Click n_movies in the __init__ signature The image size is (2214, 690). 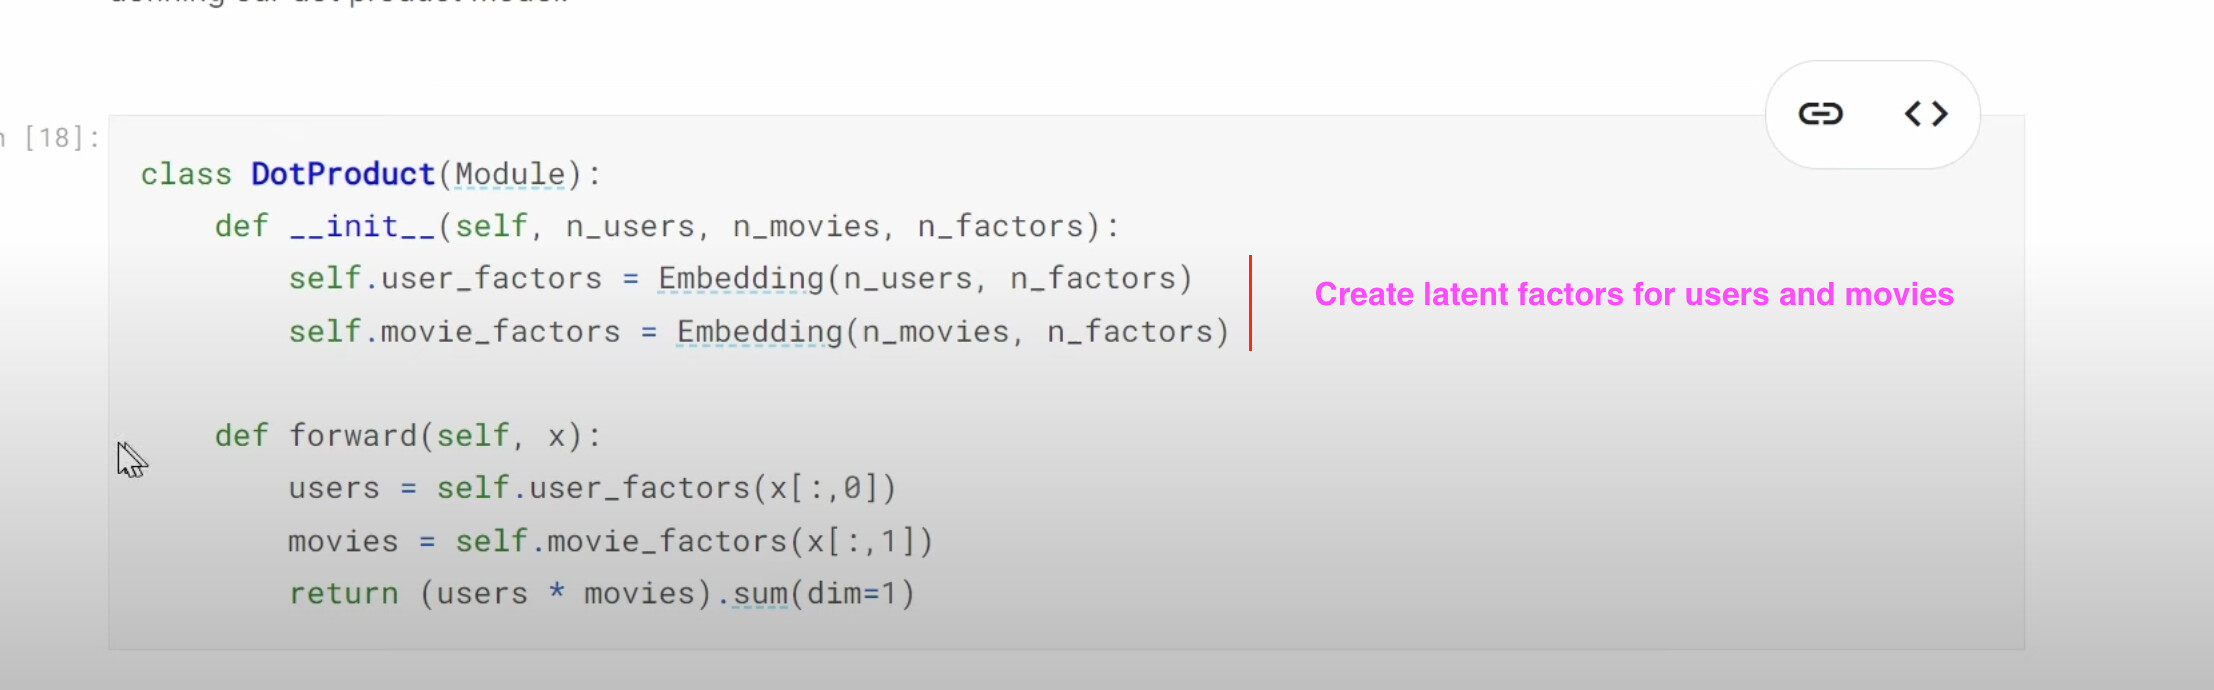pos(806,226)
